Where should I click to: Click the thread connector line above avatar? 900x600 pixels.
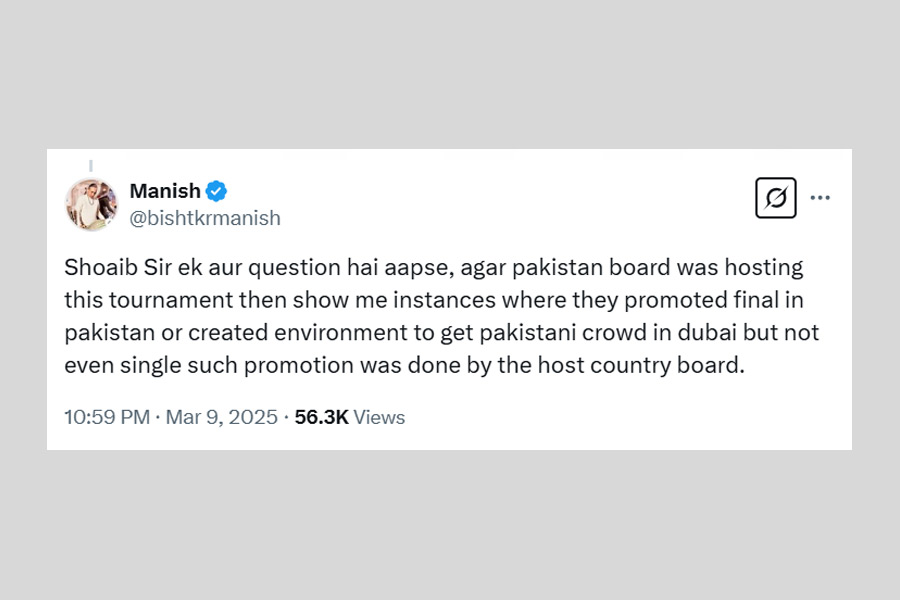click(x=91, y=165)
